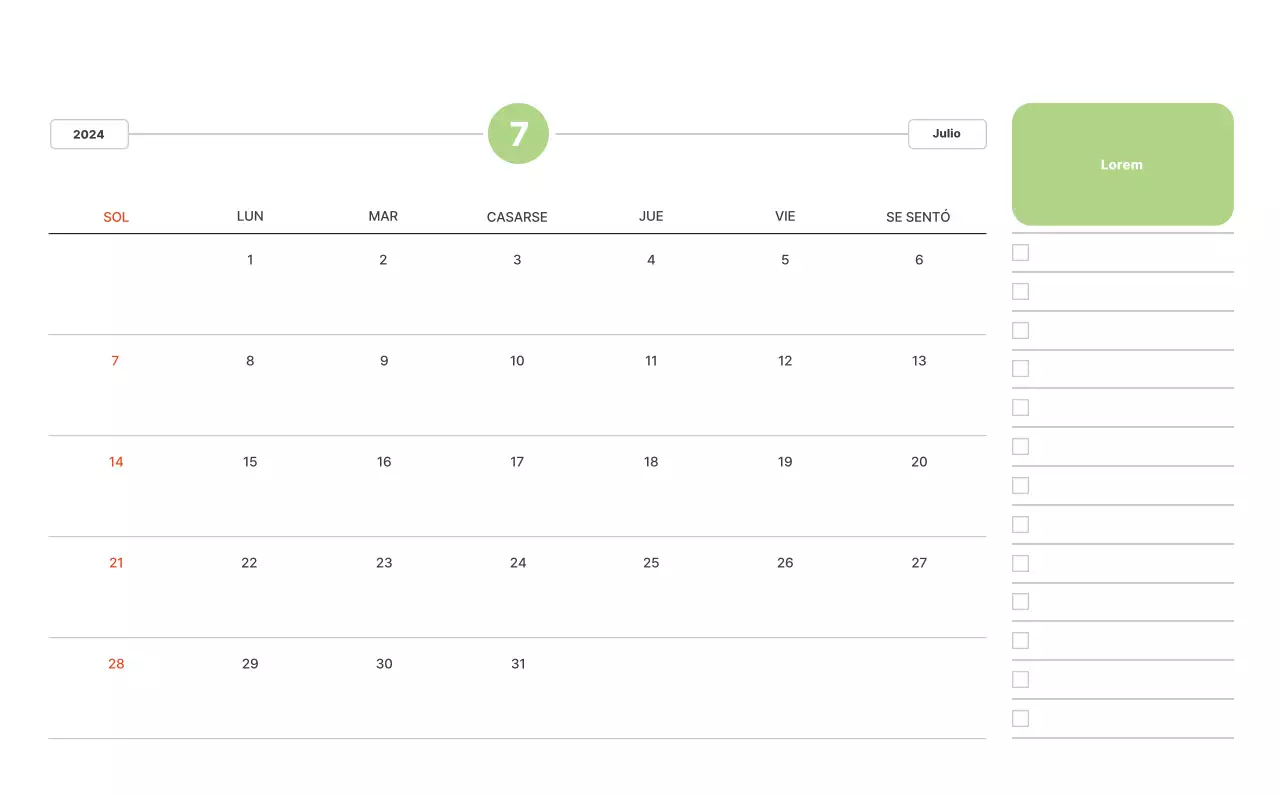Select the SE SENTÓ column header

pyautogui.click(x=918, y=217)
